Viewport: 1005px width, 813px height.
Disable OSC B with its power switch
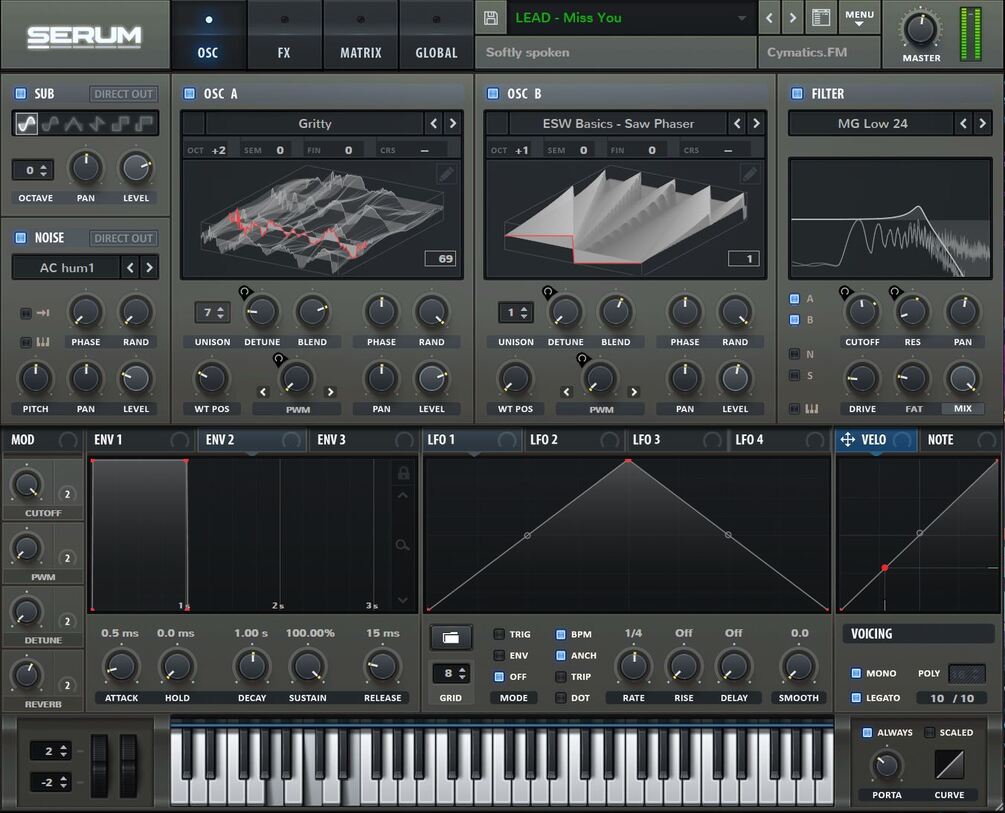coord(492,94)
